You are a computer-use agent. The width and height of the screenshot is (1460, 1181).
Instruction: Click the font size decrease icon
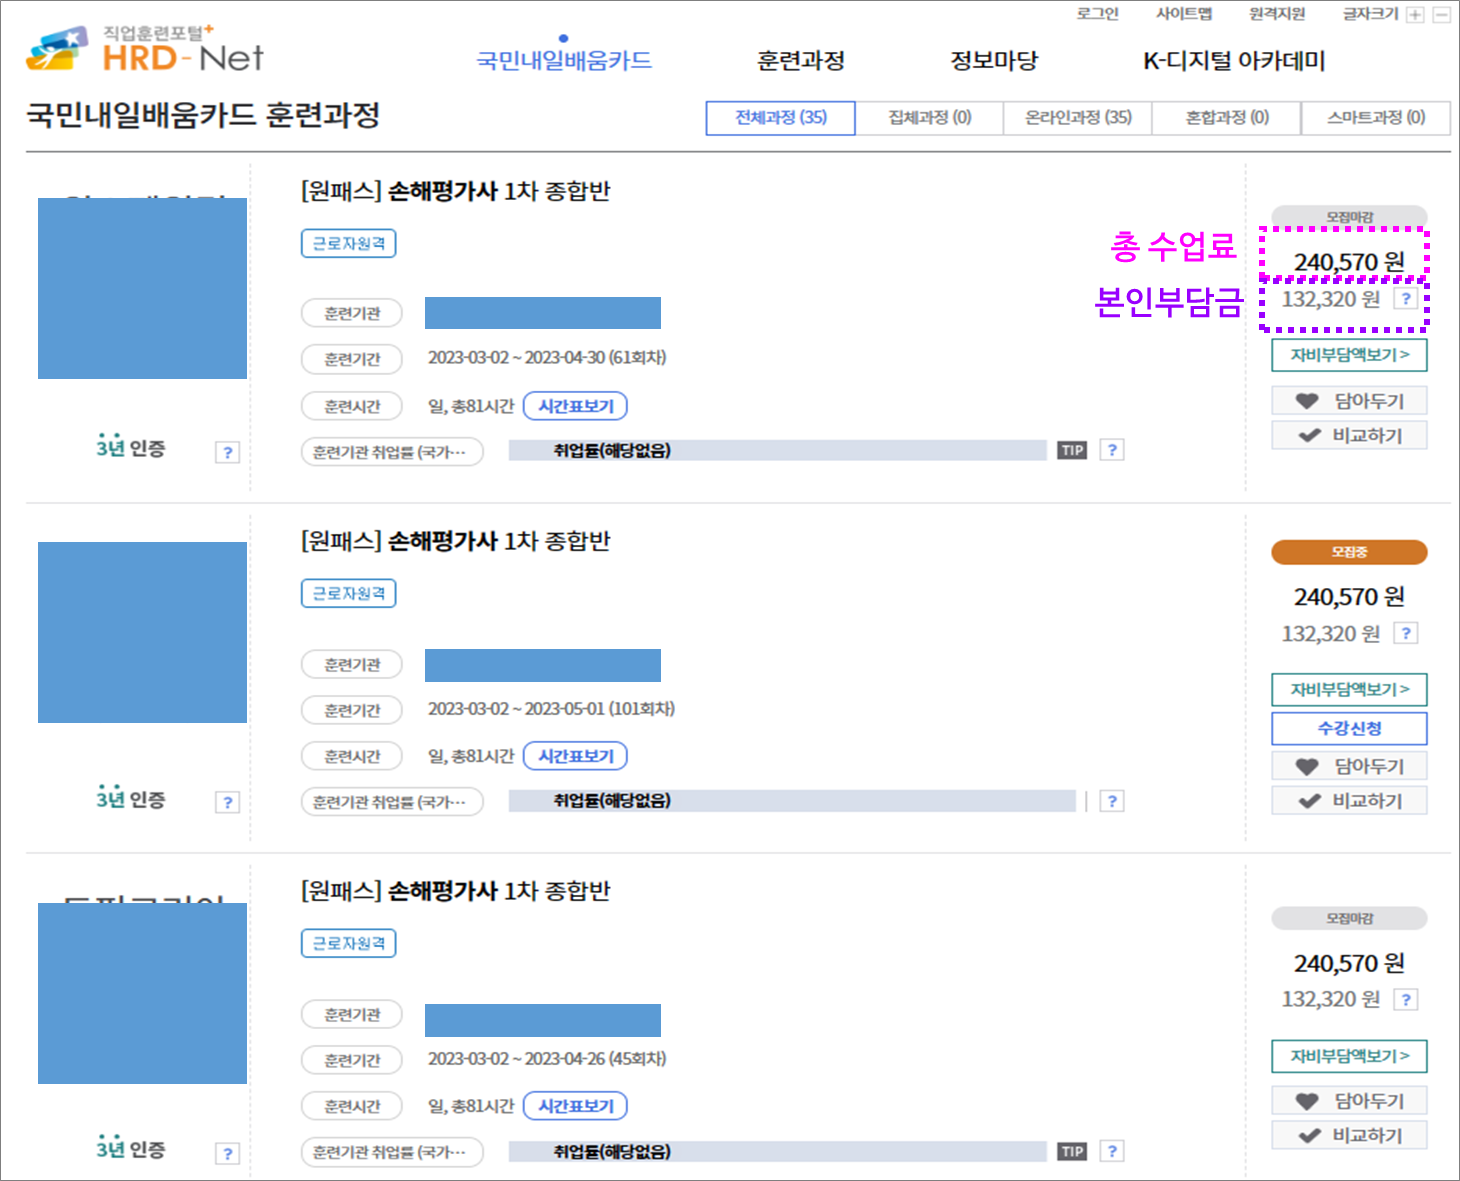(x=1440, y=14)
